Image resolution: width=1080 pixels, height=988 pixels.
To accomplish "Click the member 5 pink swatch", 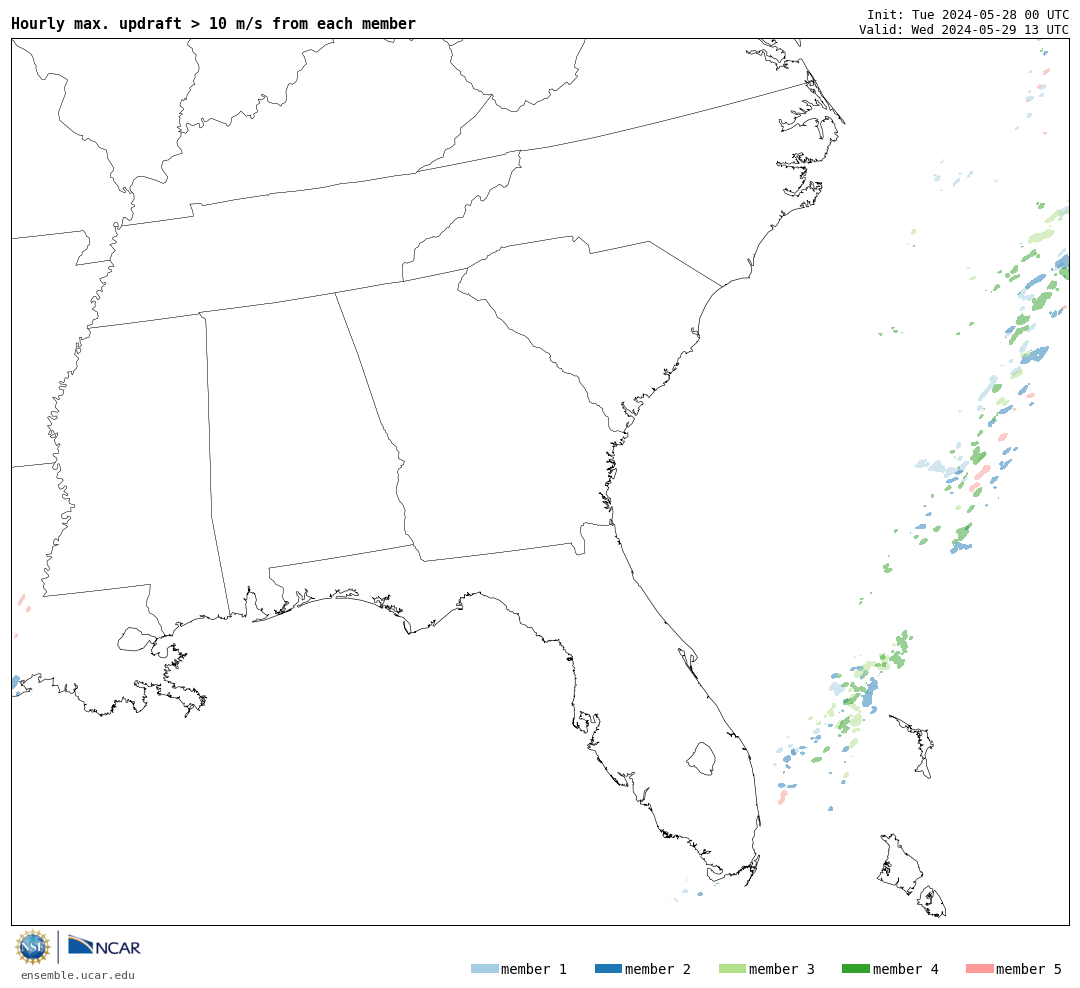I will pos(979,969).
